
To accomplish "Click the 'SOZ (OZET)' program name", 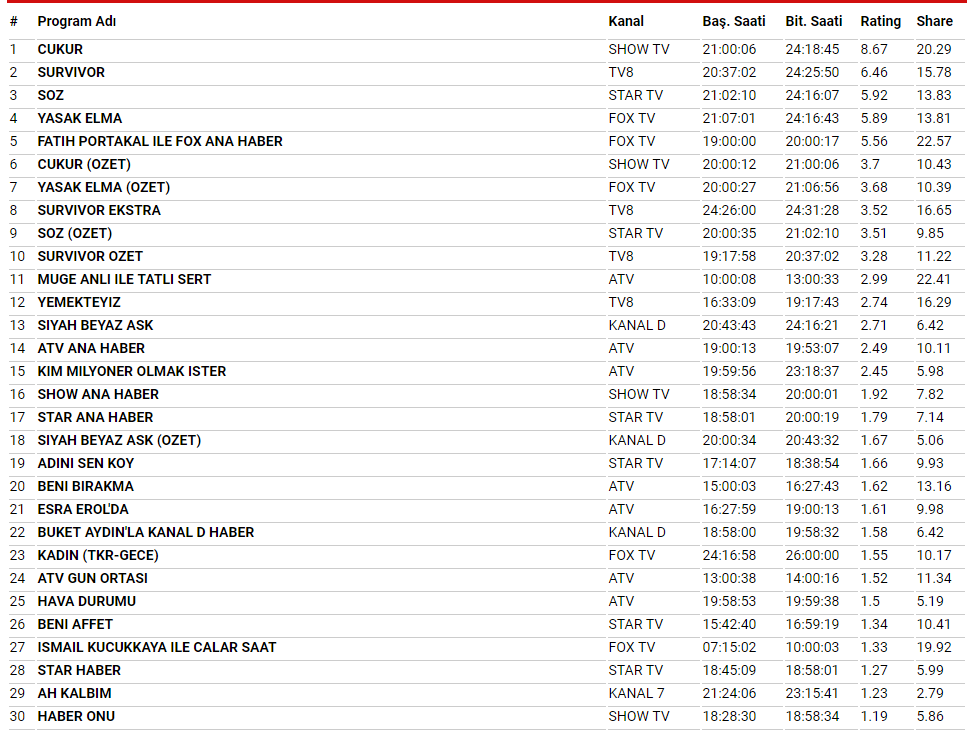I will 75,233.
